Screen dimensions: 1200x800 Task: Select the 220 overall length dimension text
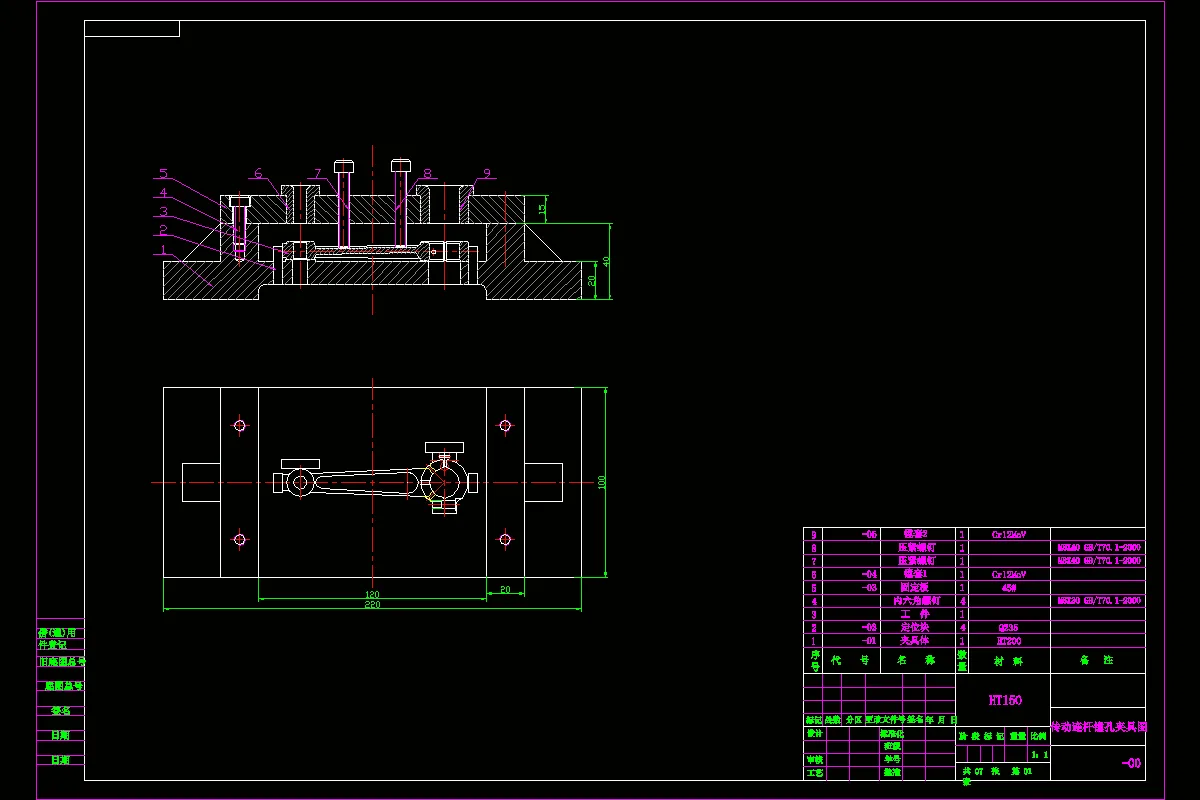click(x=371, y=605)
